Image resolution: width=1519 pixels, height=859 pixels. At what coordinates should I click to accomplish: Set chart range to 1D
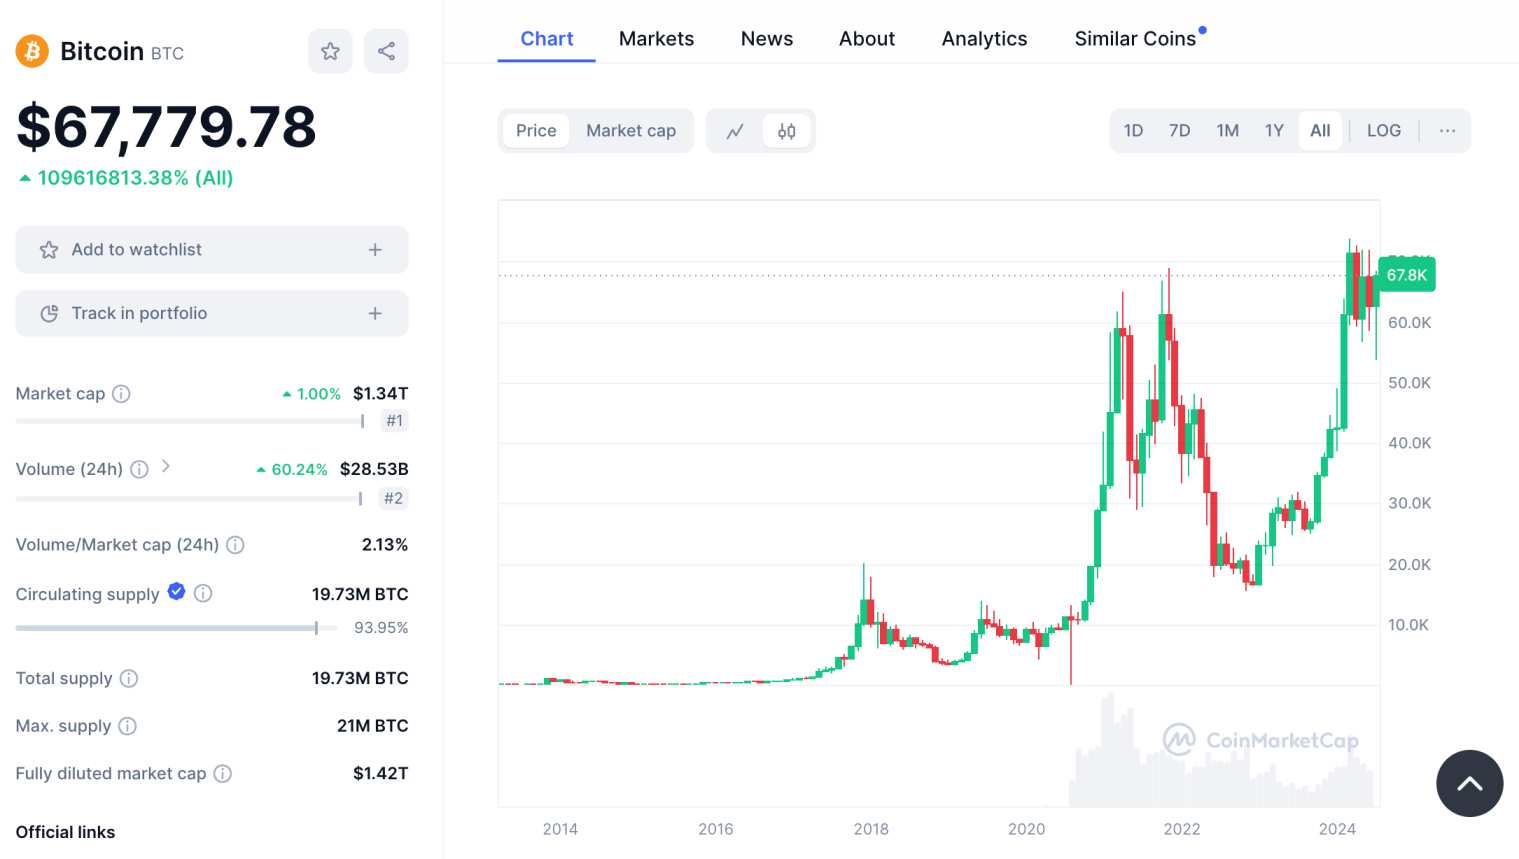[1133, 131]
